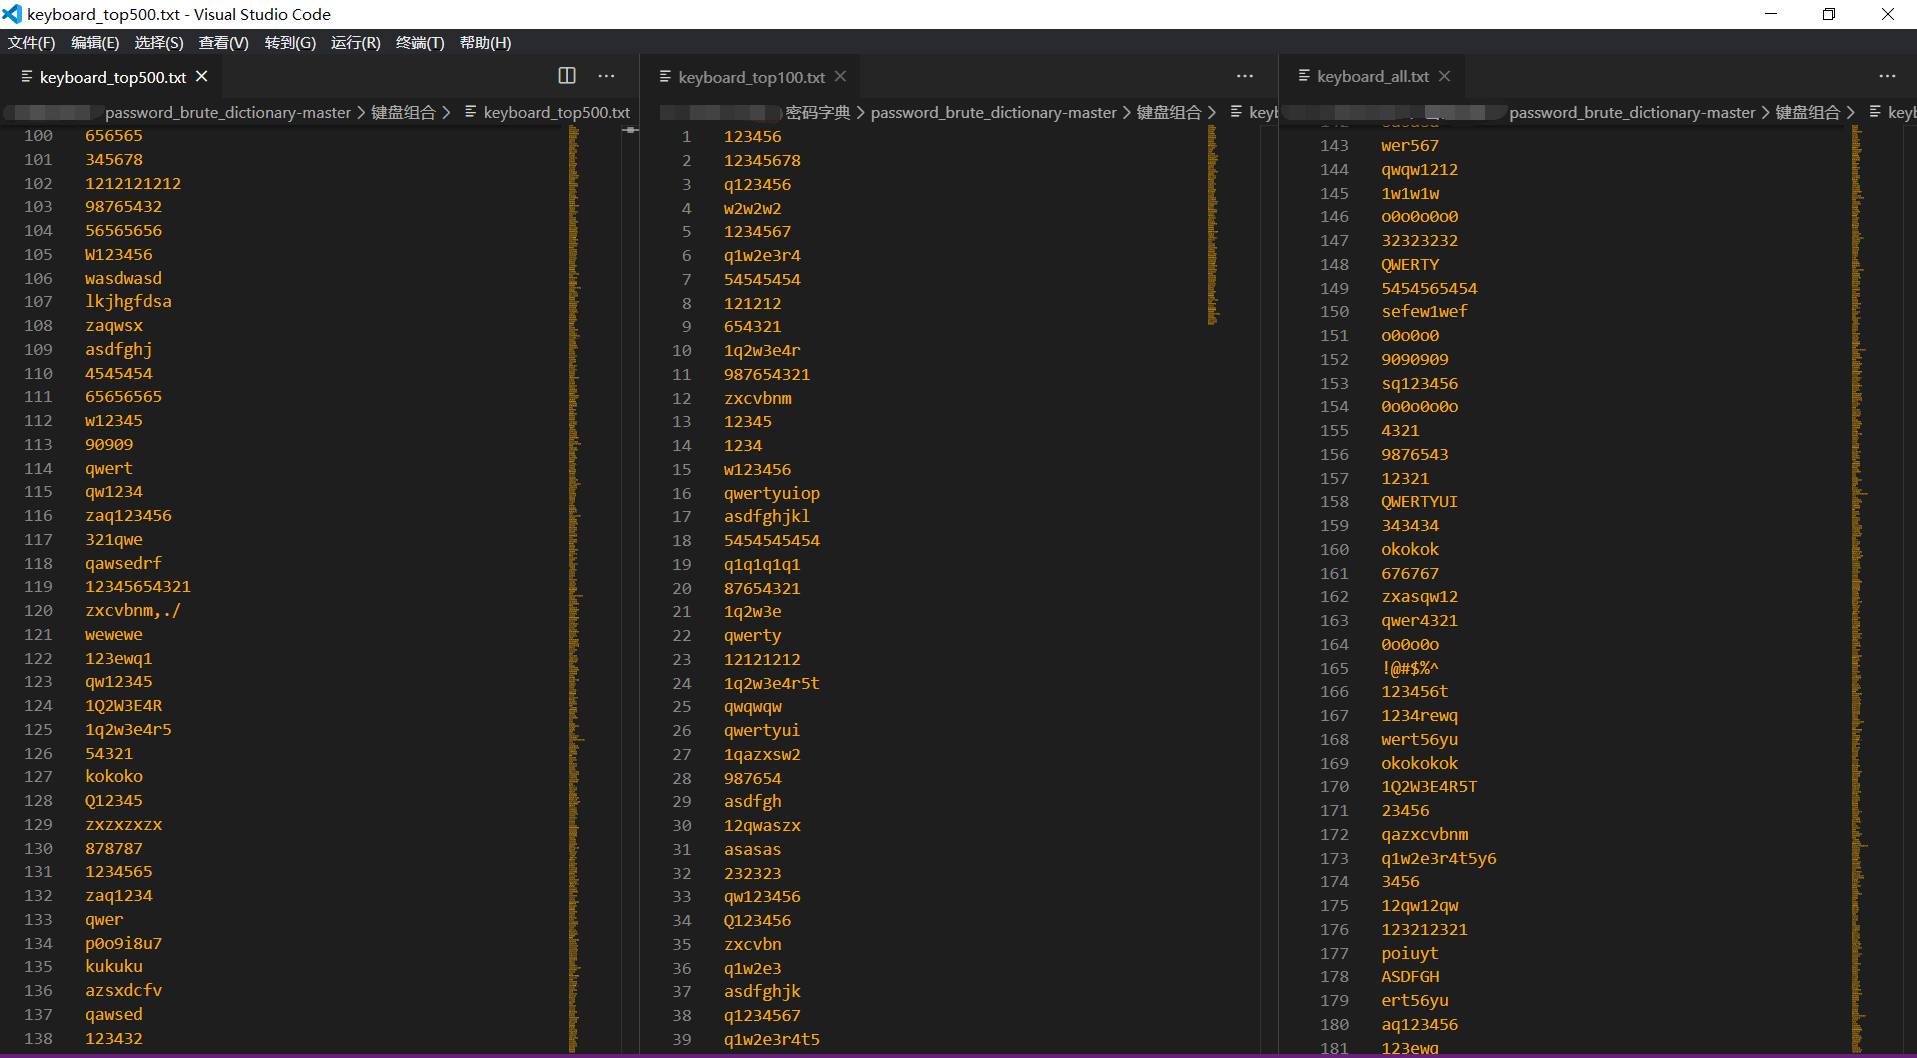Click text 'wert56yu' on line 168
Viewport: 1917px width, 1058px height.
click(x=1419, y=740)
